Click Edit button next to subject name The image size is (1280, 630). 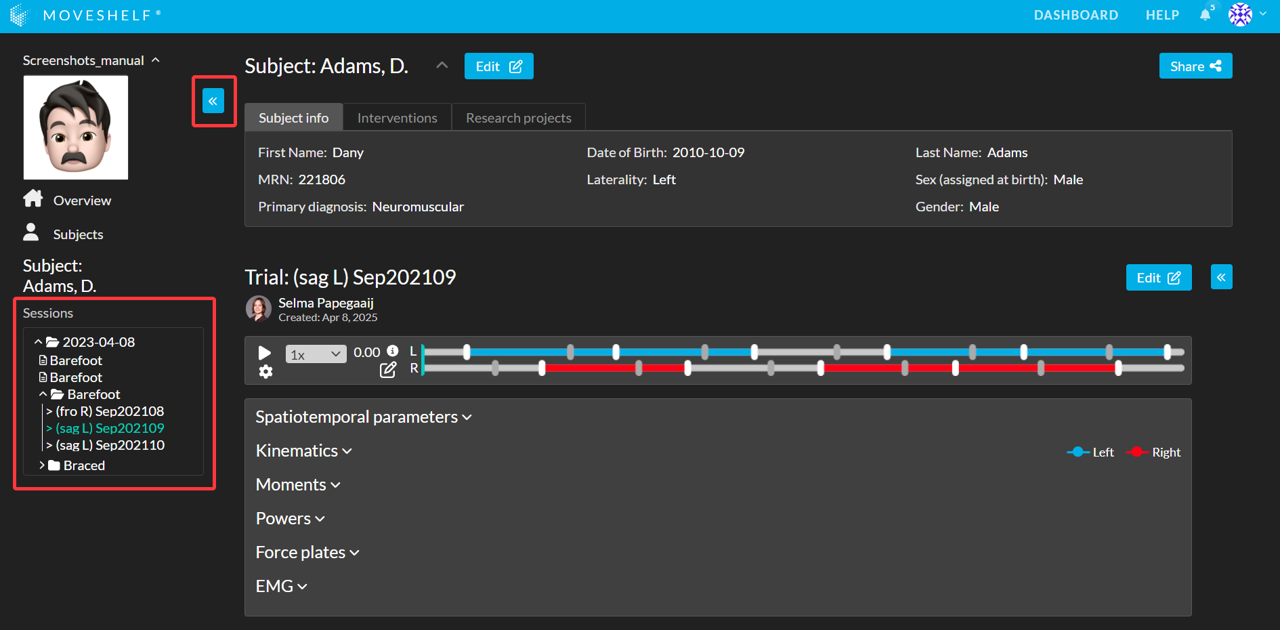point(498,66)
